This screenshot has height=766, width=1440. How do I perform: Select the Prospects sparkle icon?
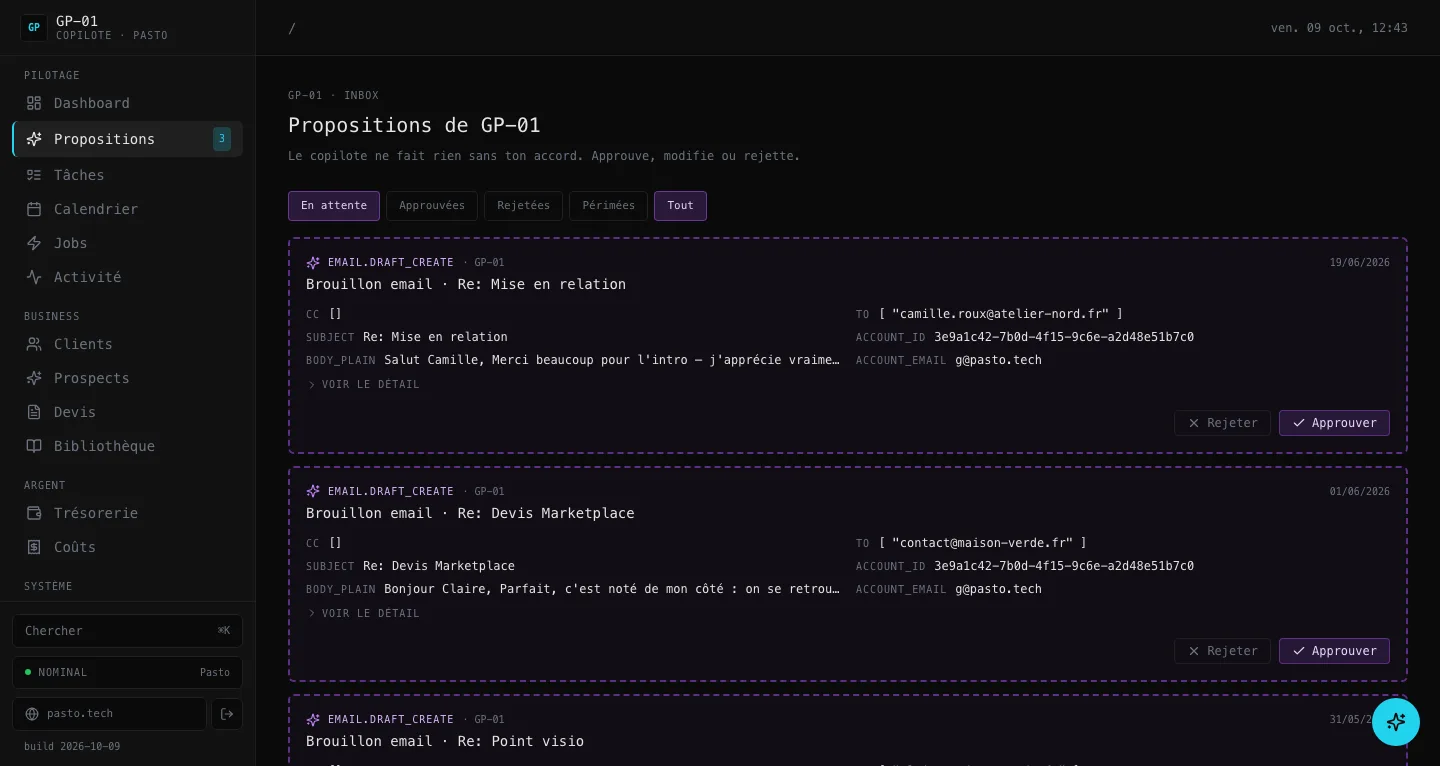click(34, 378)
